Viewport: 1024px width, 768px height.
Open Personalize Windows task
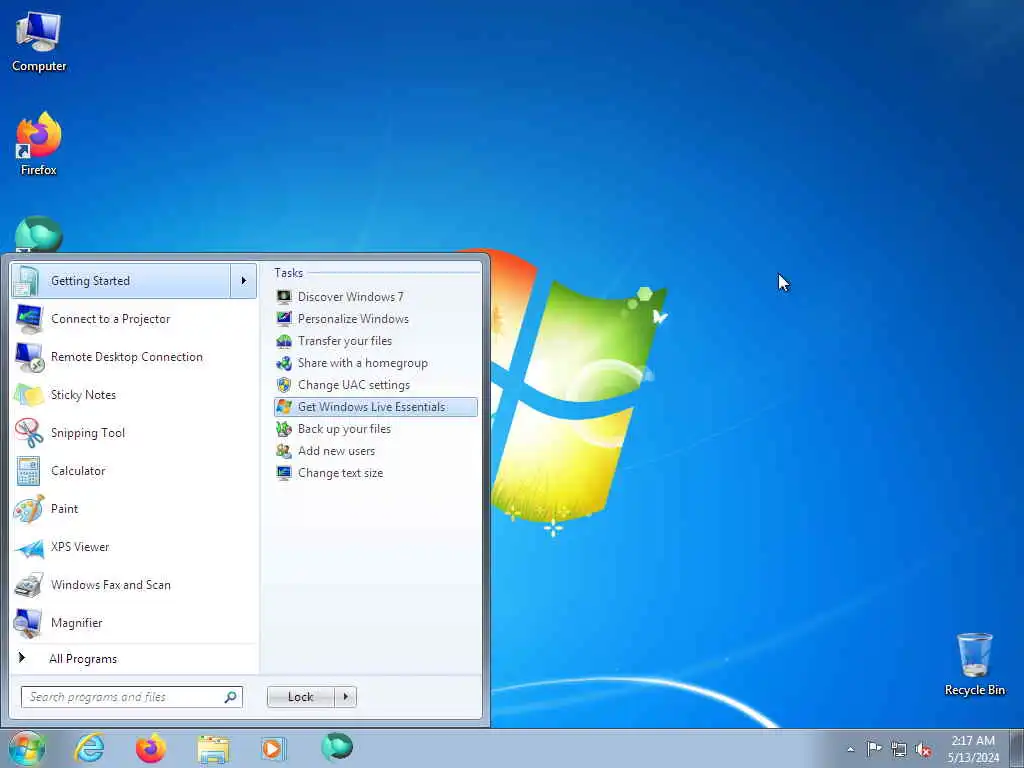(376, 319)
